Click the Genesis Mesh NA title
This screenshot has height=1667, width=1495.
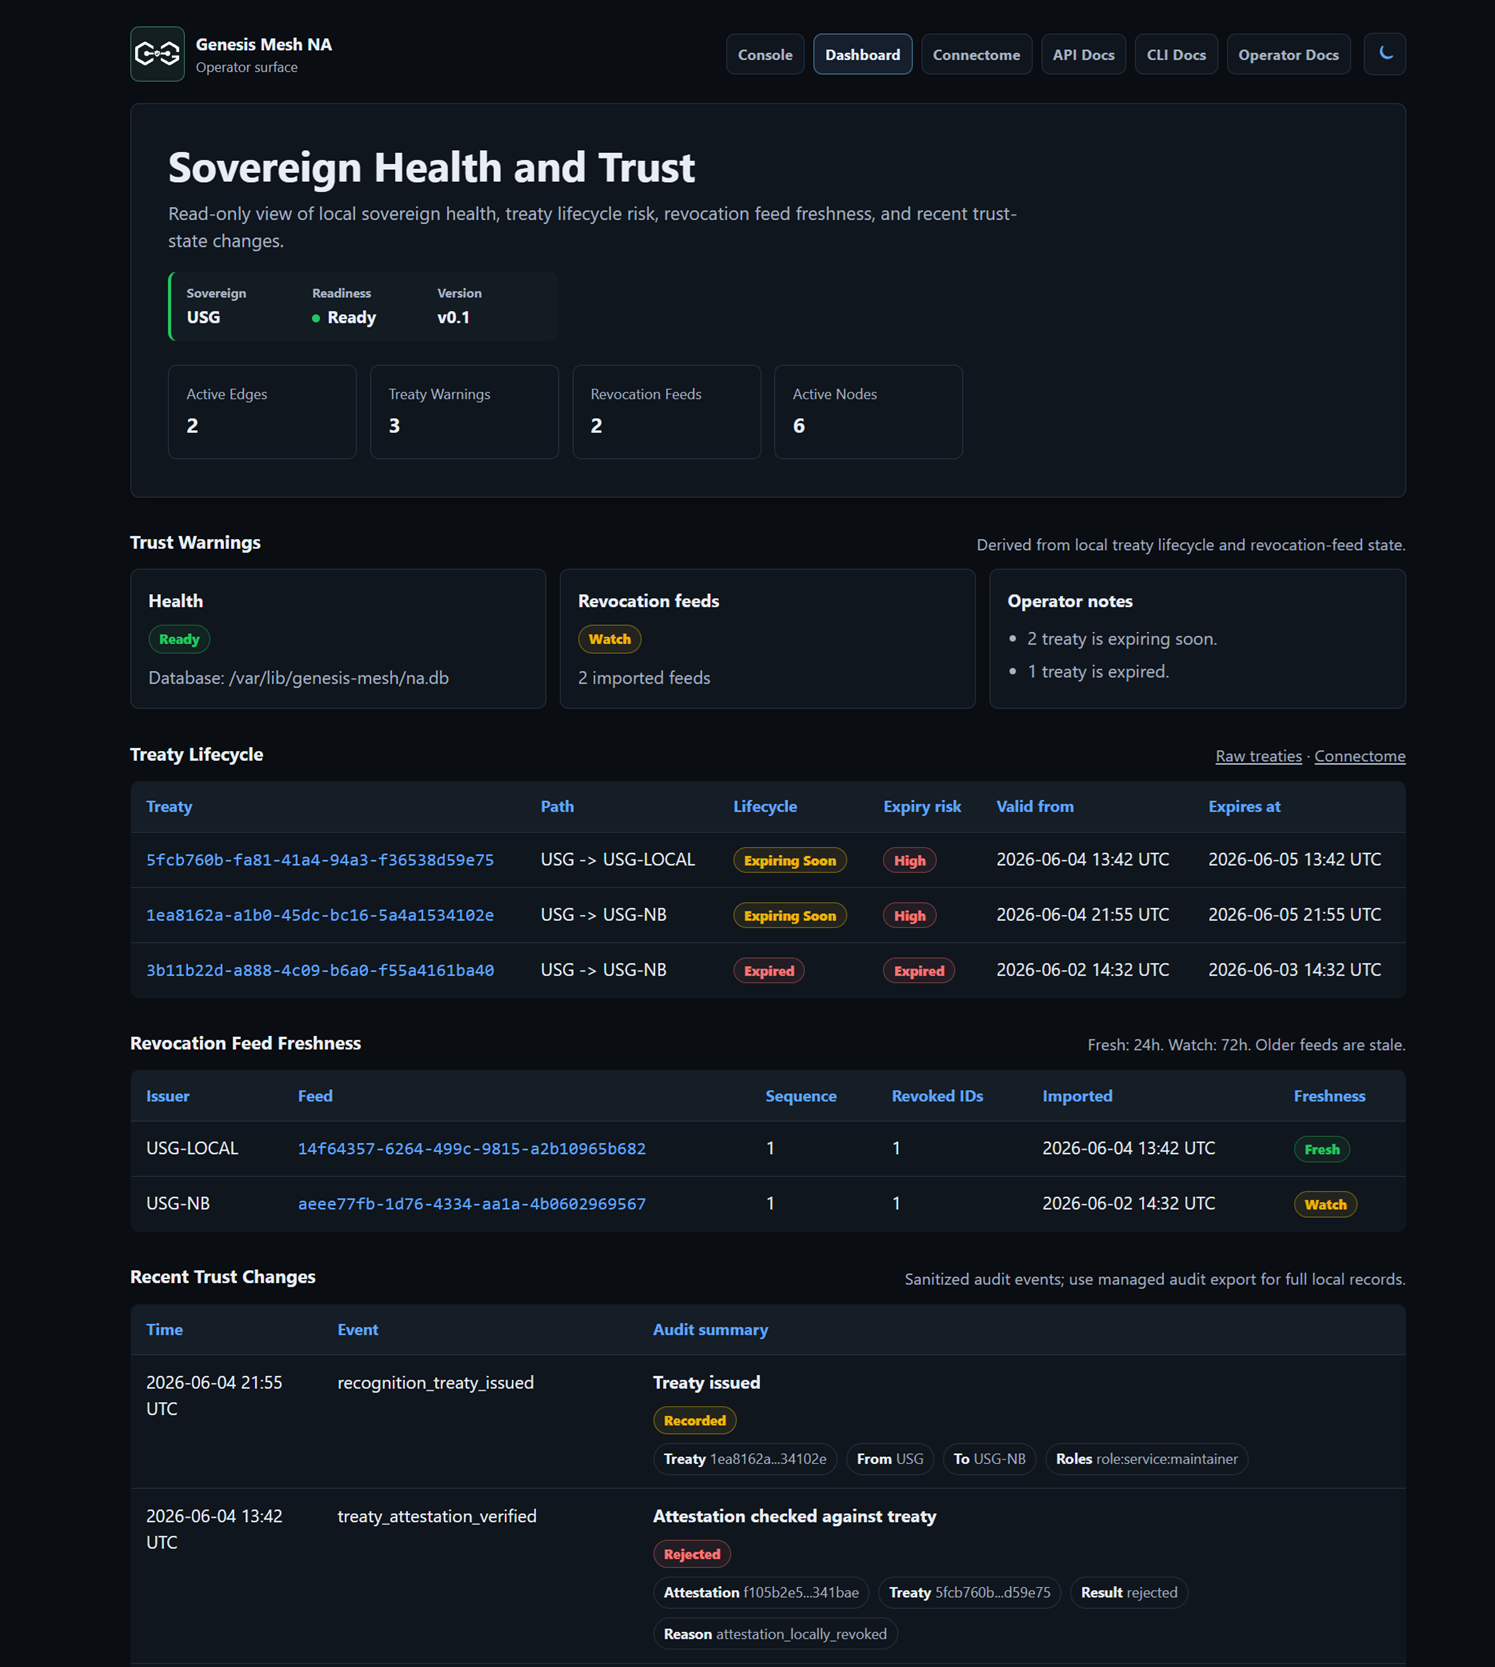coord(264,45)
